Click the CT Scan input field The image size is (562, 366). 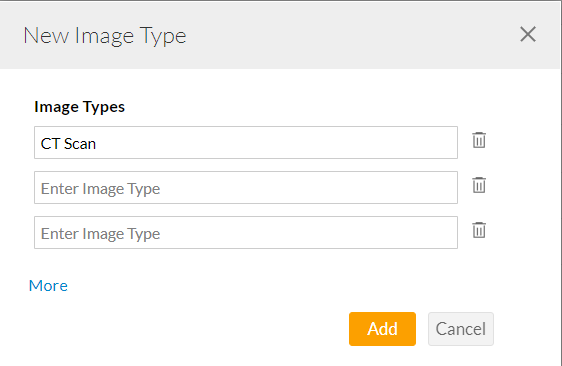(x=246, y=142)
